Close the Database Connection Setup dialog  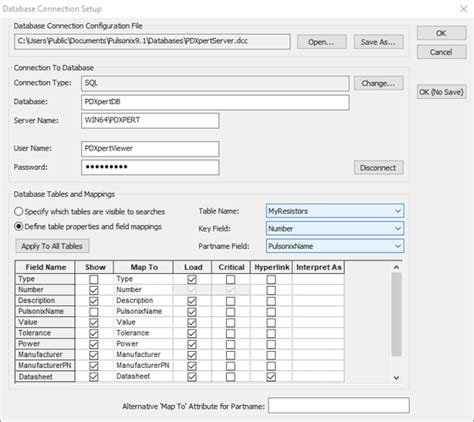(463, 9)
